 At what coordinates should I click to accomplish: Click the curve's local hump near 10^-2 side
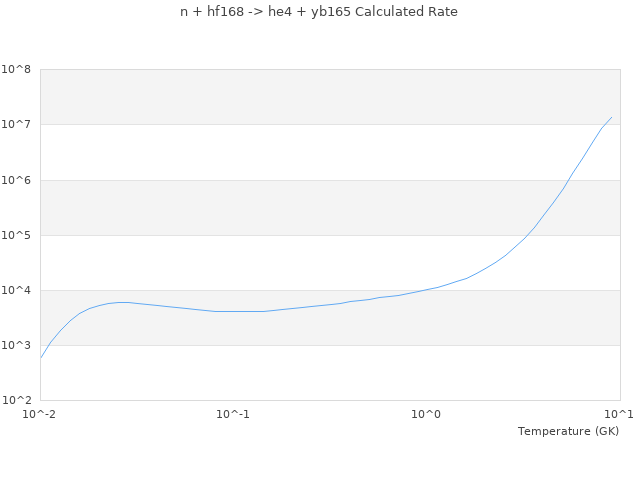[122, 302]
